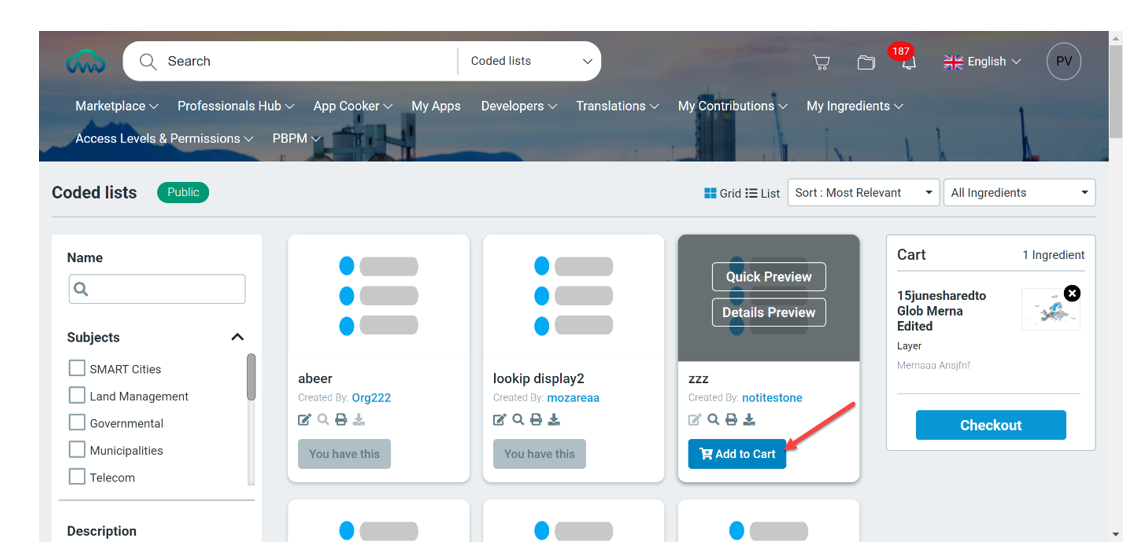1134x554 pixels.
Task: Open creator link mozareaa
Action: point(573,398)
